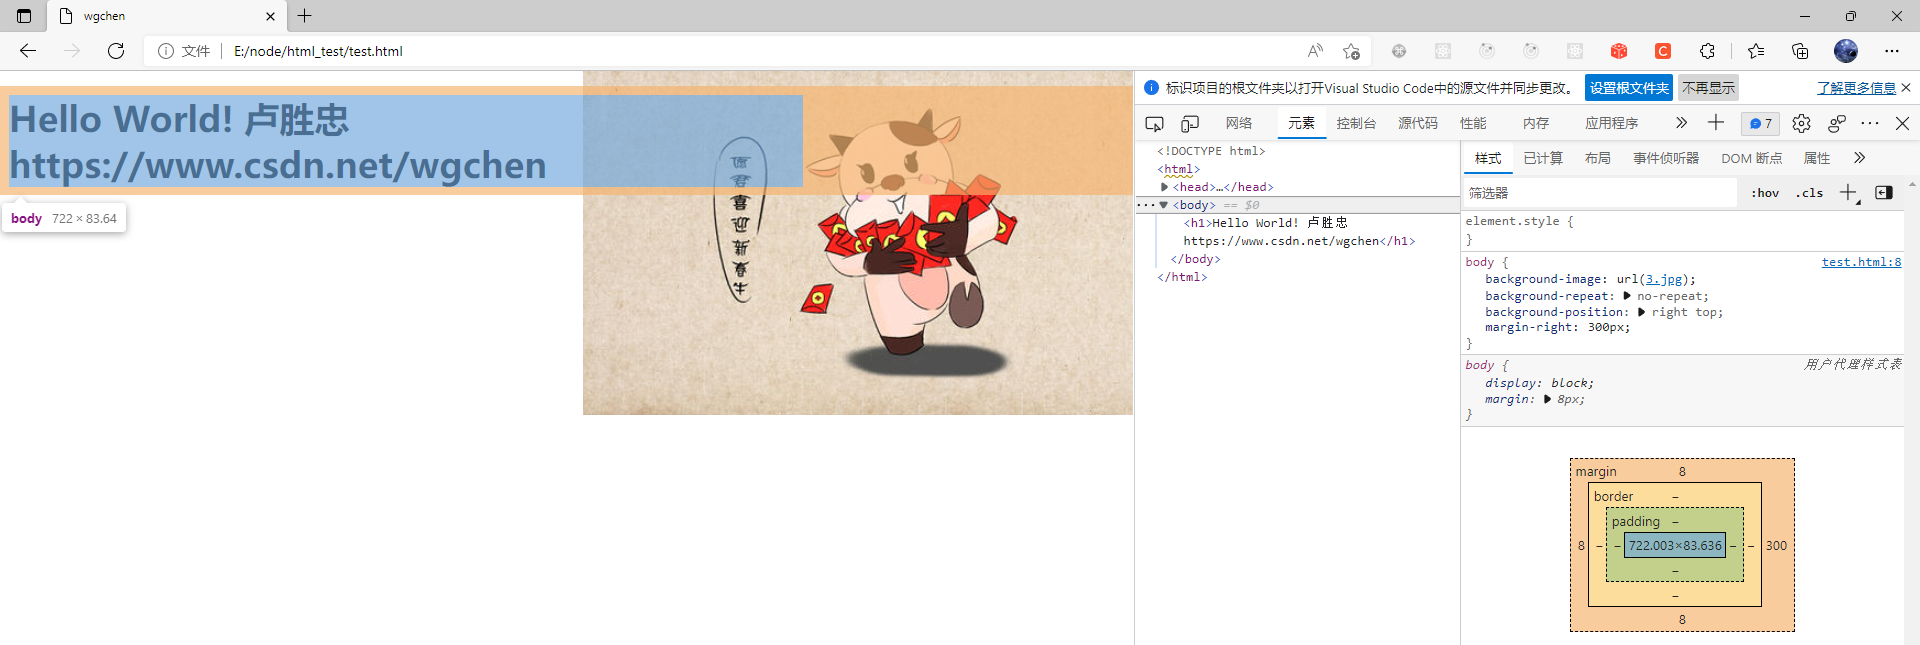The image size is (1920, 645).
Task: Open the tab actions menu icon
Action: click(24, 16)
